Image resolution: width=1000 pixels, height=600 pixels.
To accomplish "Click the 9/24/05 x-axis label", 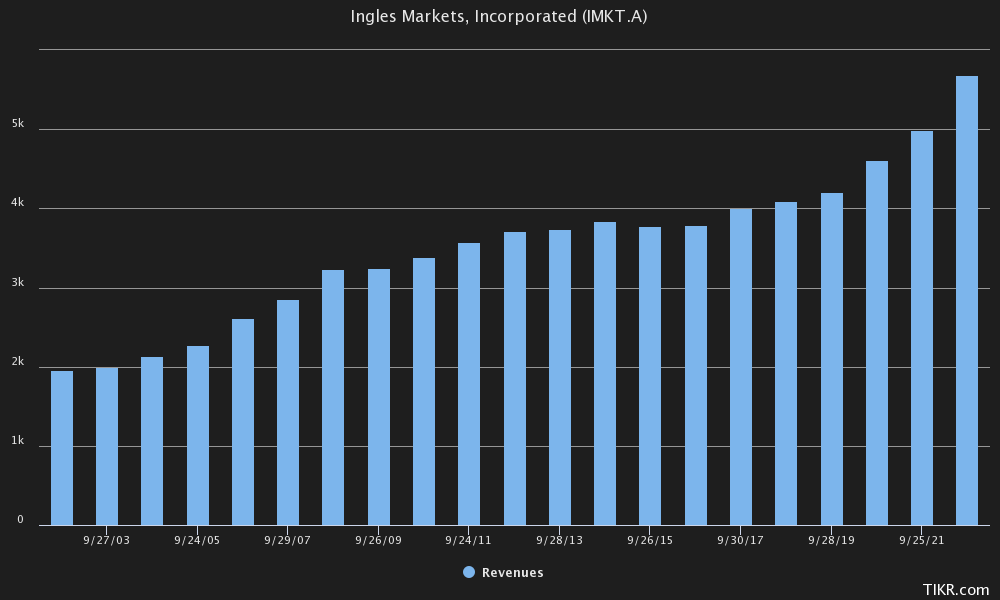I will coord(197,540).
